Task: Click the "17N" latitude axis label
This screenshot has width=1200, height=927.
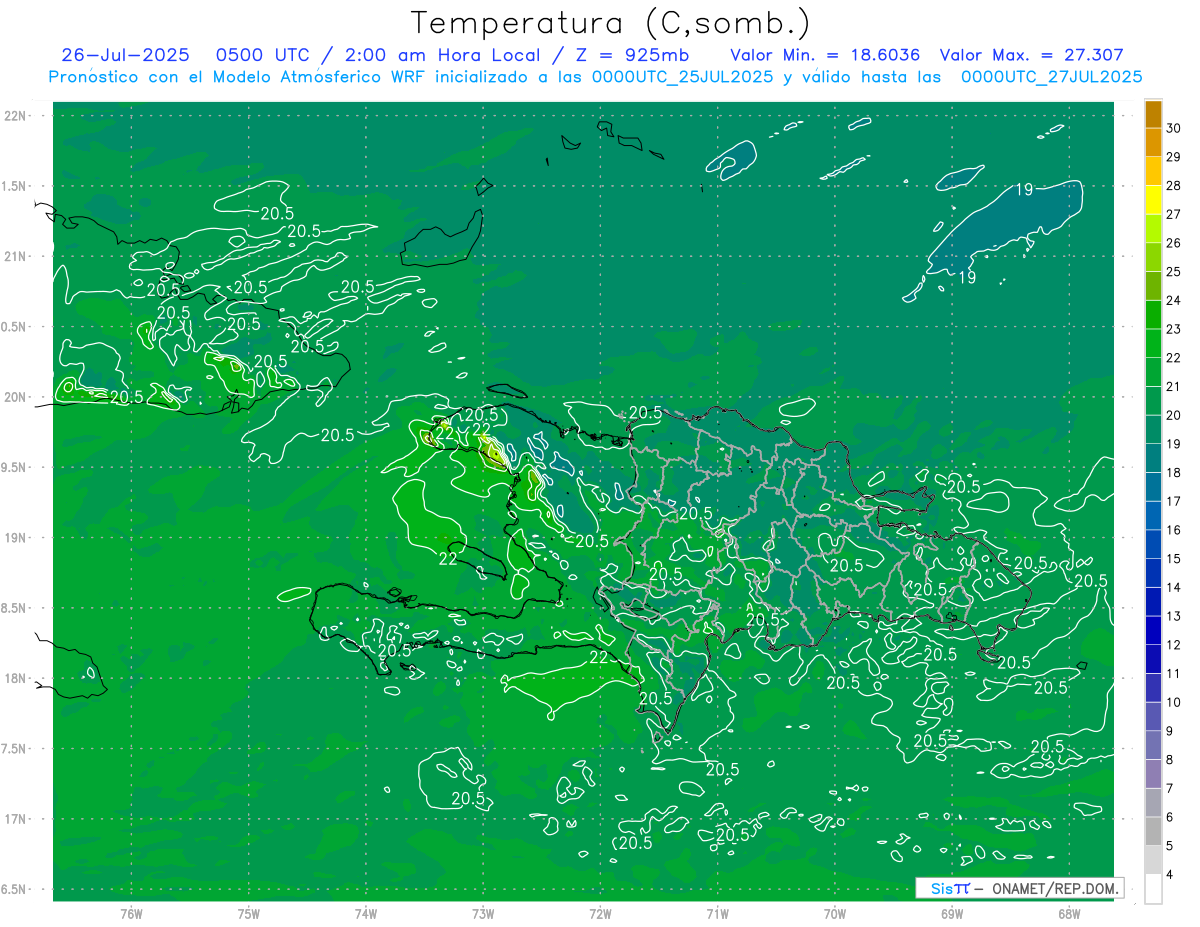Action: (x=15, y=819)
